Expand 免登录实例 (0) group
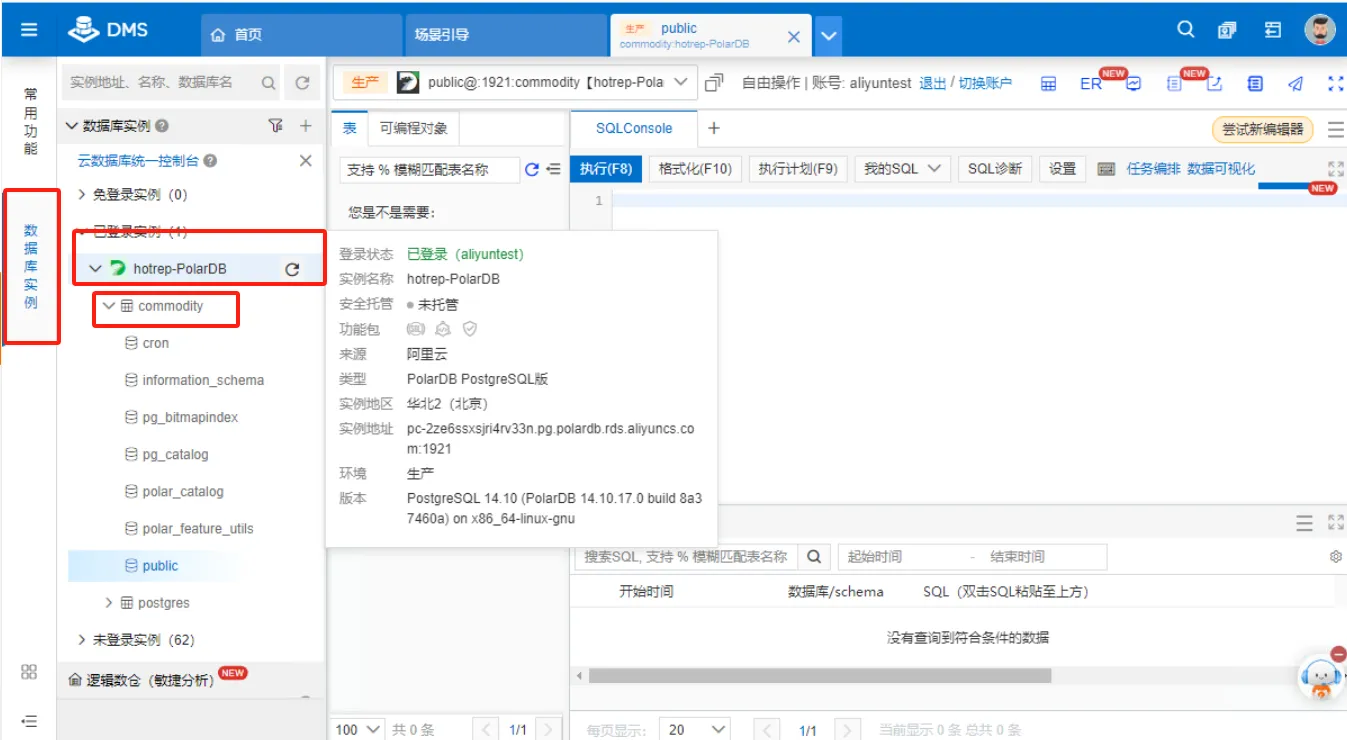 82,195
